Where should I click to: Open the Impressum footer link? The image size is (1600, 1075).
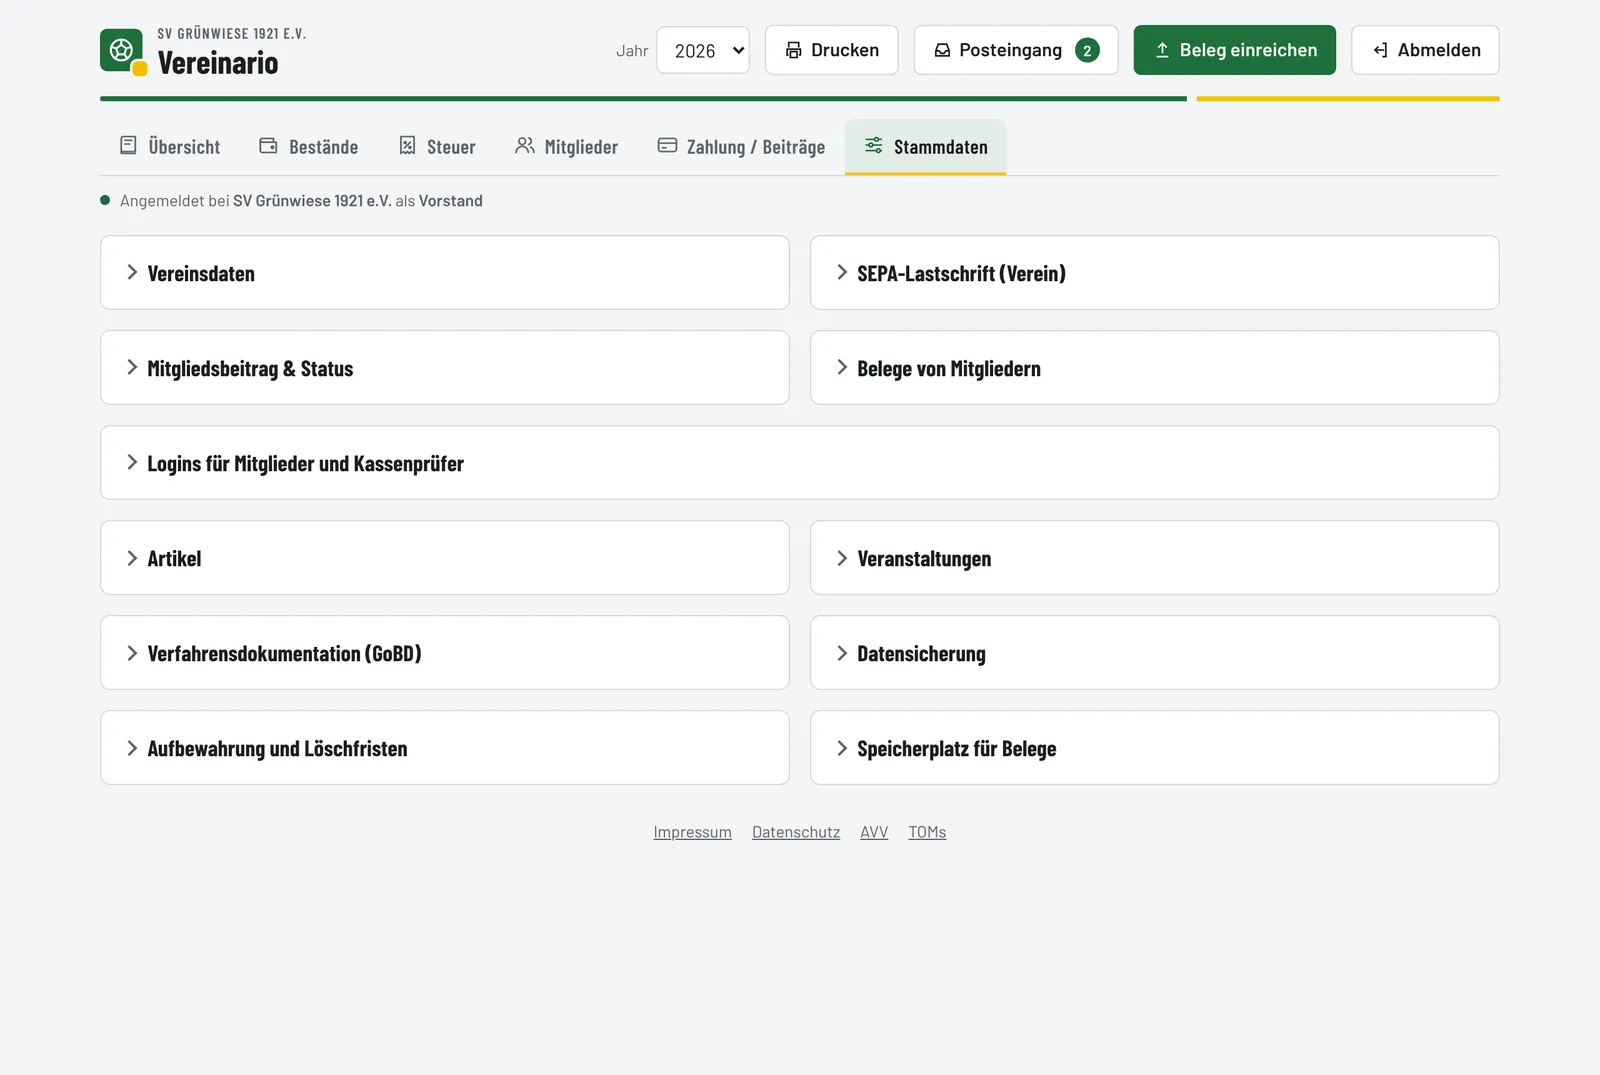tap(693, 832)
